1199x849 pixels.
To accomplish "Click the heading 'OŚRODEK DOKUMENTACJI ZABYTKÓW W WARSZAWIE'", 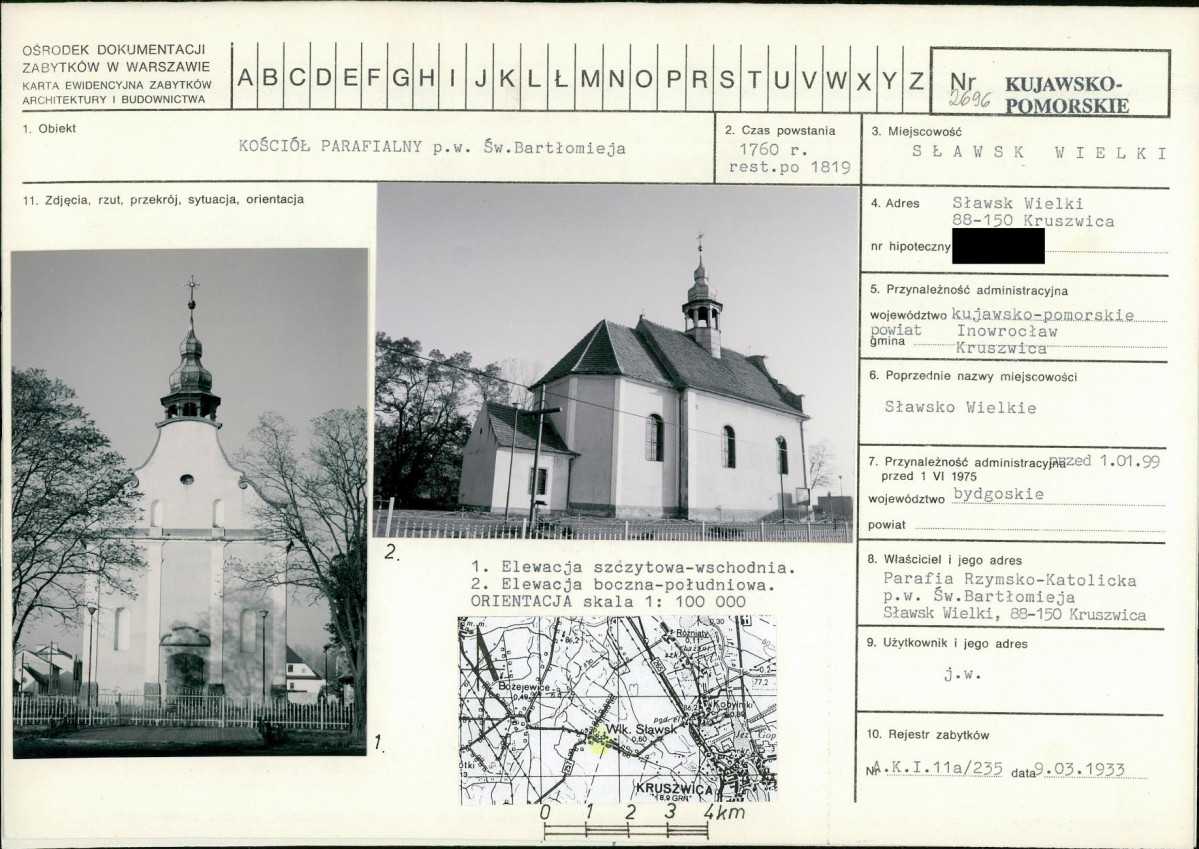I will click(116, 59).
